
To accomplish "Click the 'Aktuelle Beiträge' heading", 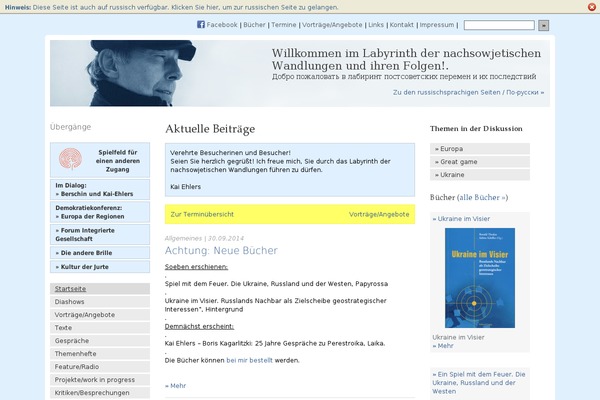I will click(210, 129).
